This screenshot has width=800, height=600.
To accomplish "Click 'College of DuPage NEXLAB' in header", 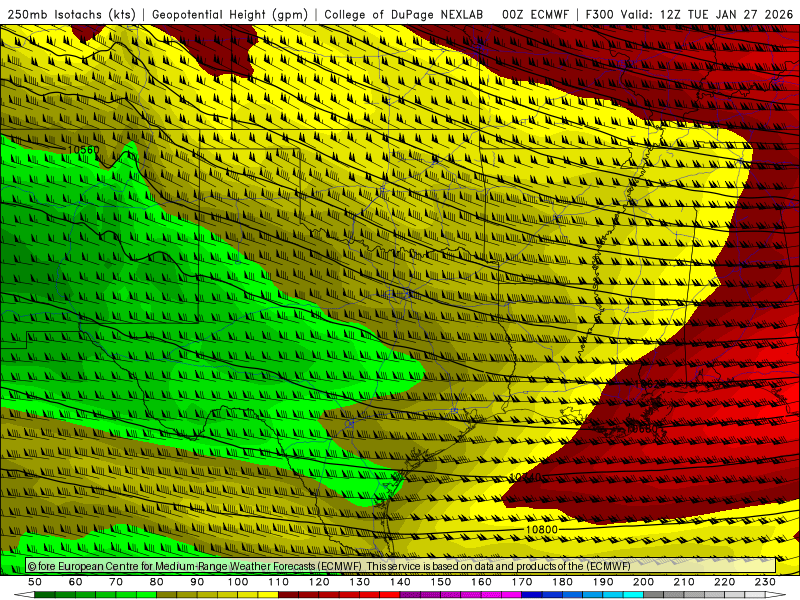I will [404, 14].
